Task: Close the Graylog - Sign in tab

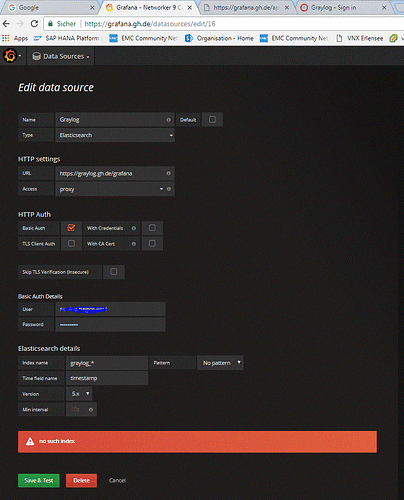Action: 384,7
